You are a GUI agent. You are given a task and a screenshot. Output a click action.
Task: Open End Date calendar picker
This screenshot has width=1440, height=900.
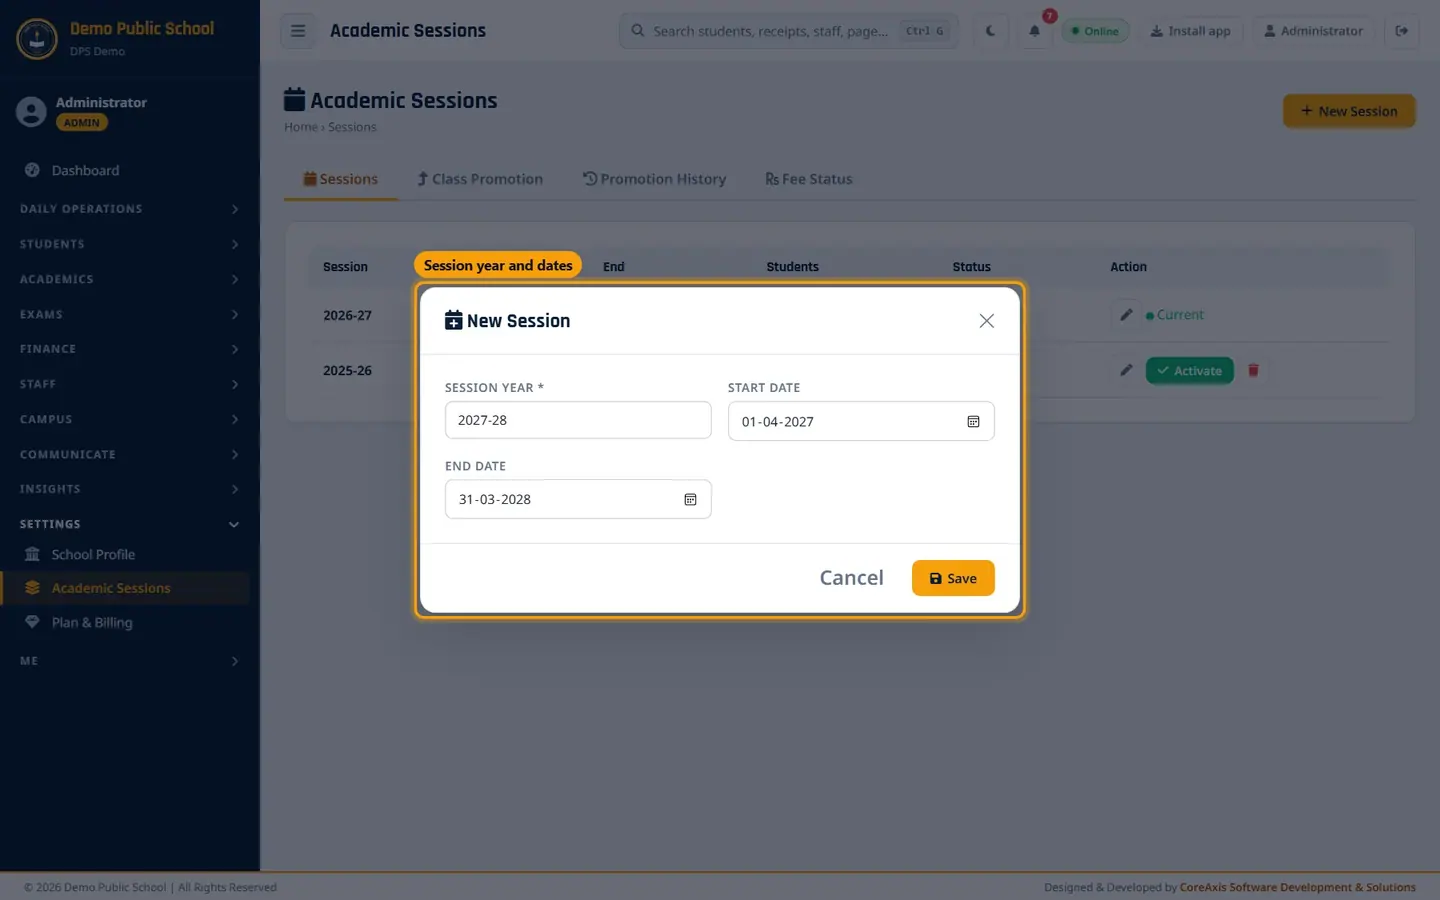(x=690, y=499)
